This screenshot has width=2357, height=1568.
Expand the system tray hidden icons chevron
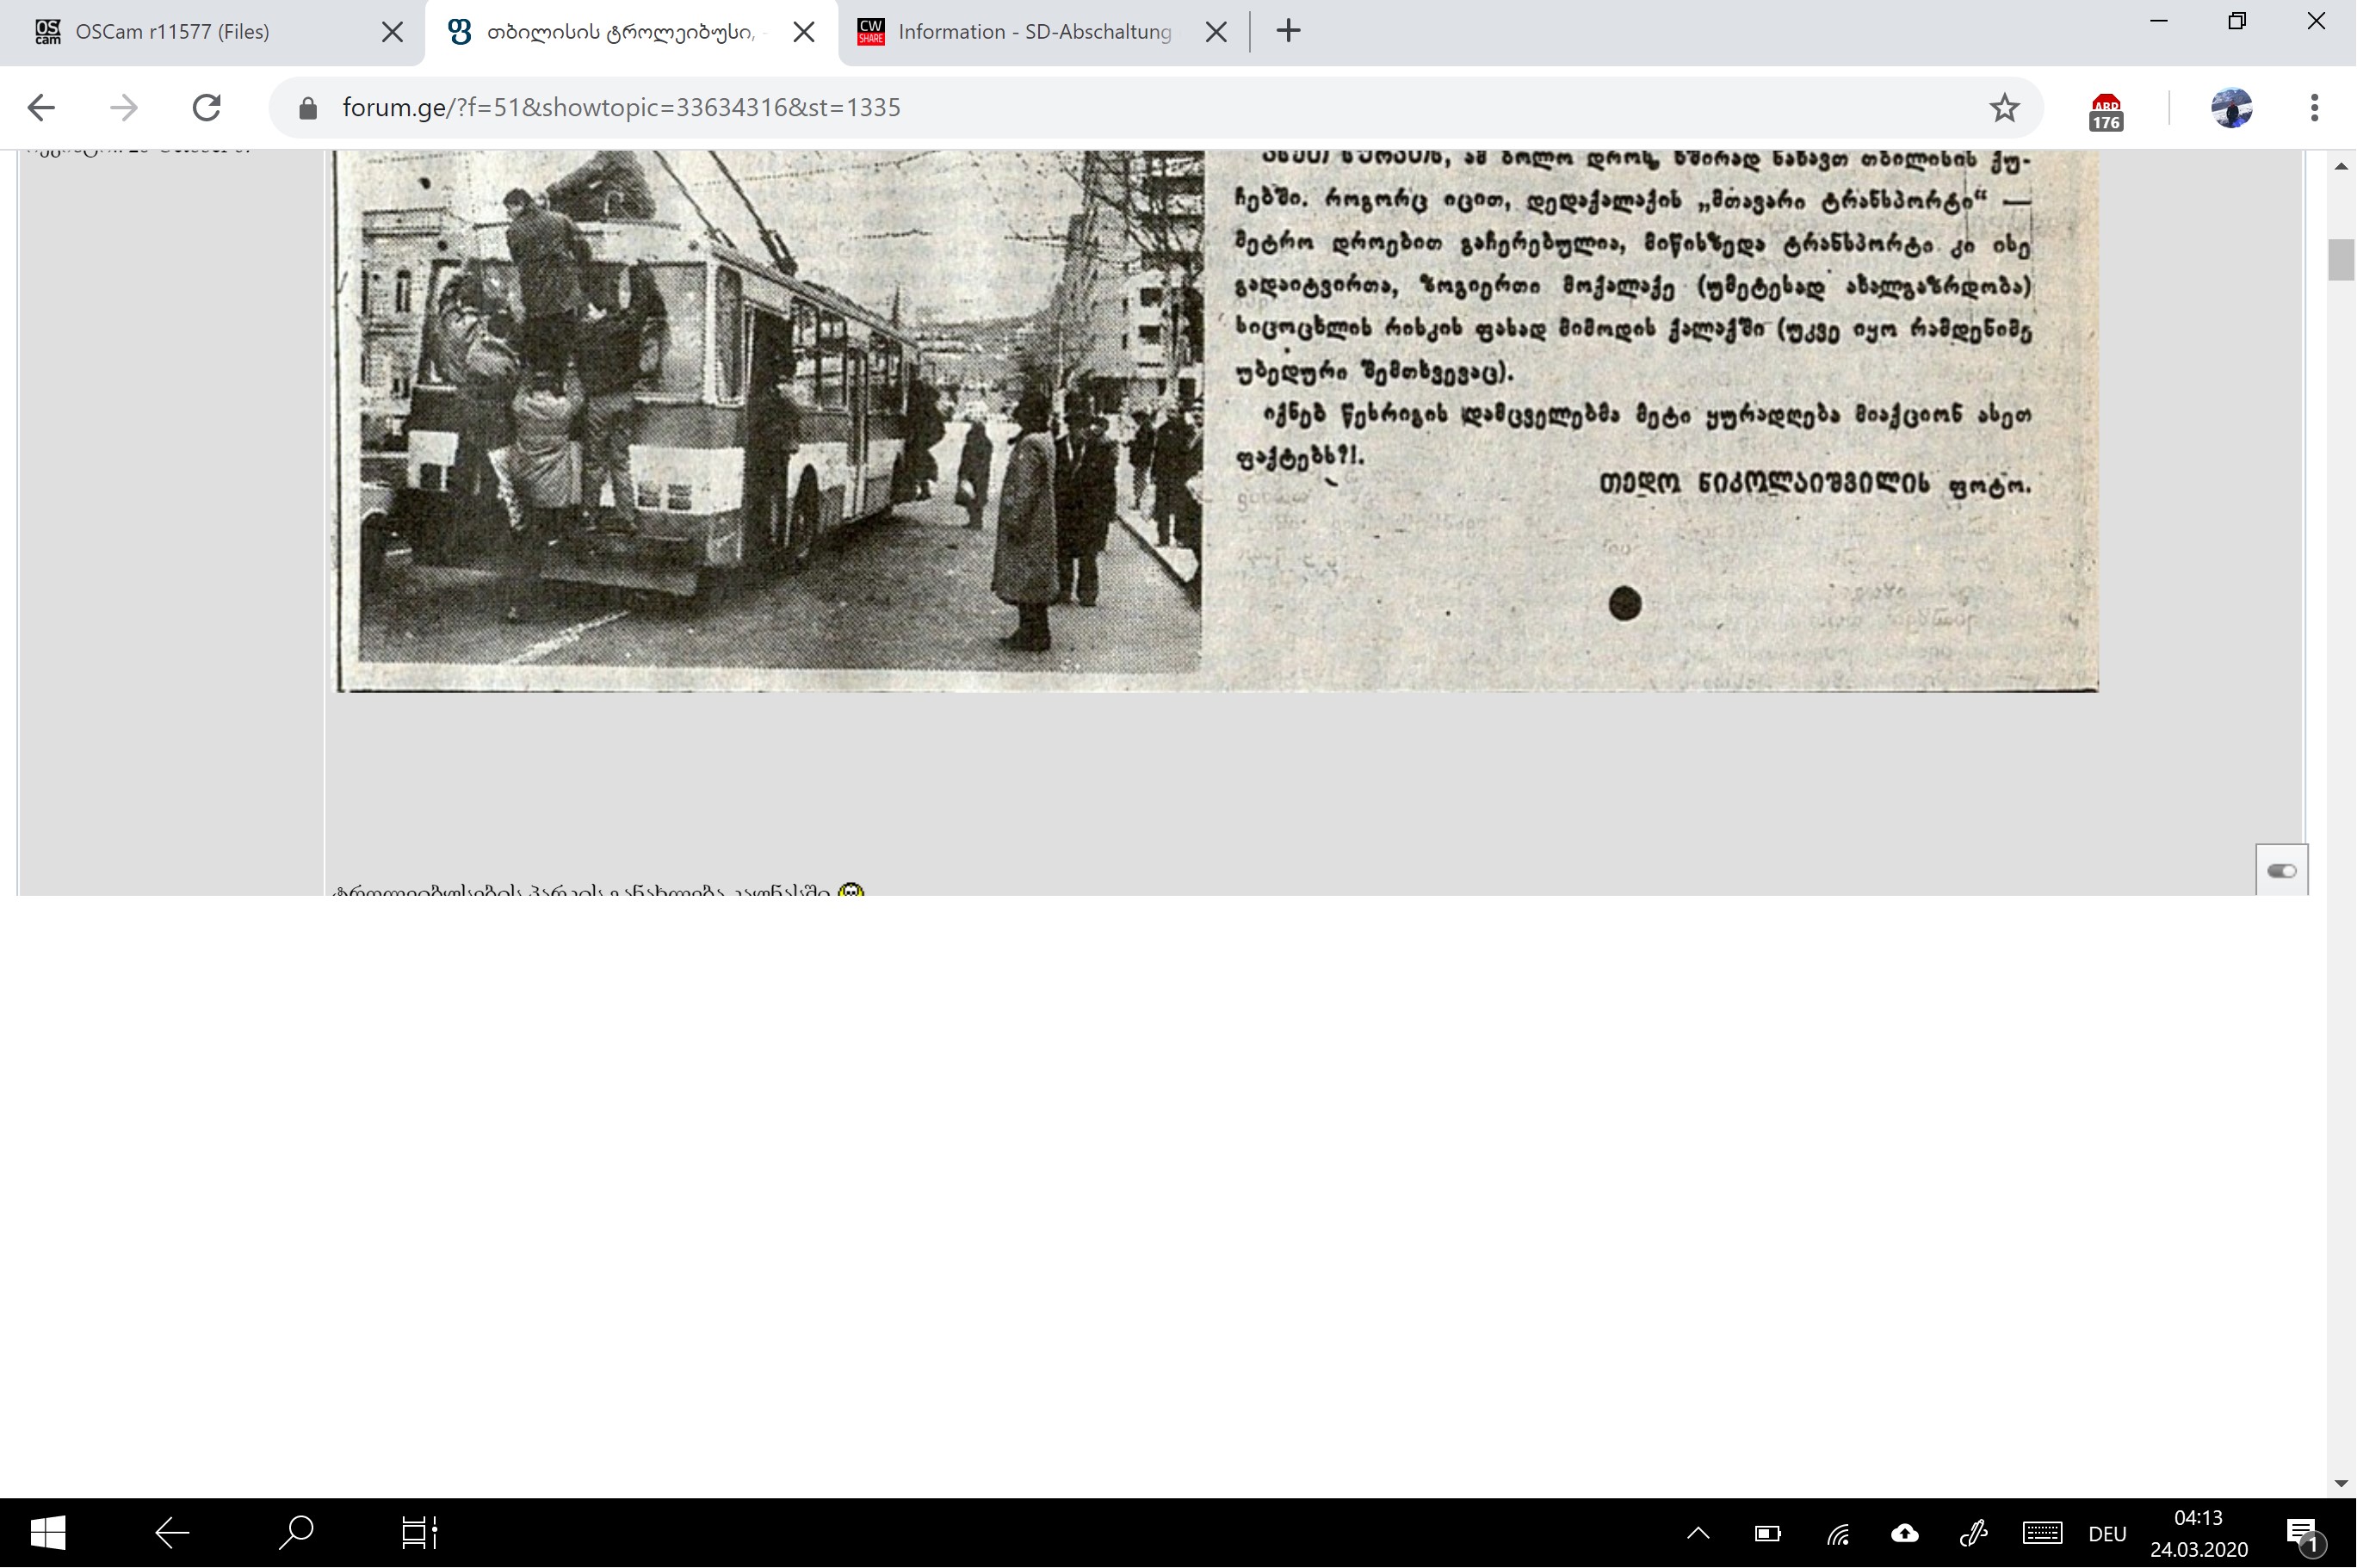[x=1698, y=1532]
